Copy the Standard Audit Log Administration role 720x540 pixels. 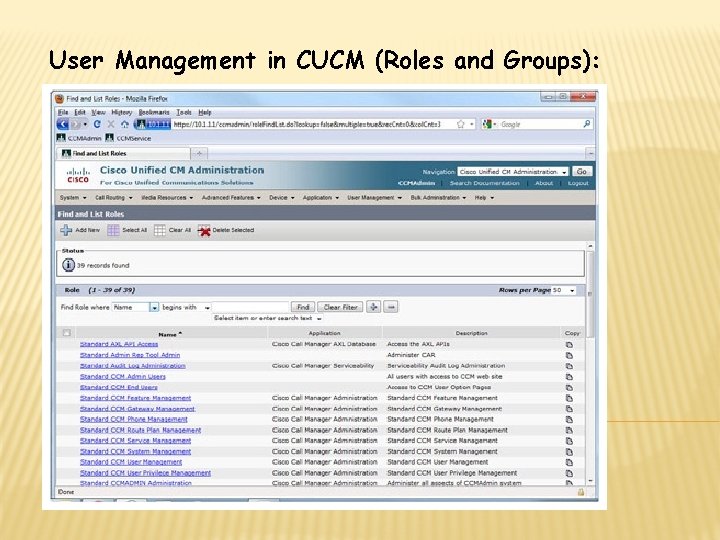click(569, 366)
